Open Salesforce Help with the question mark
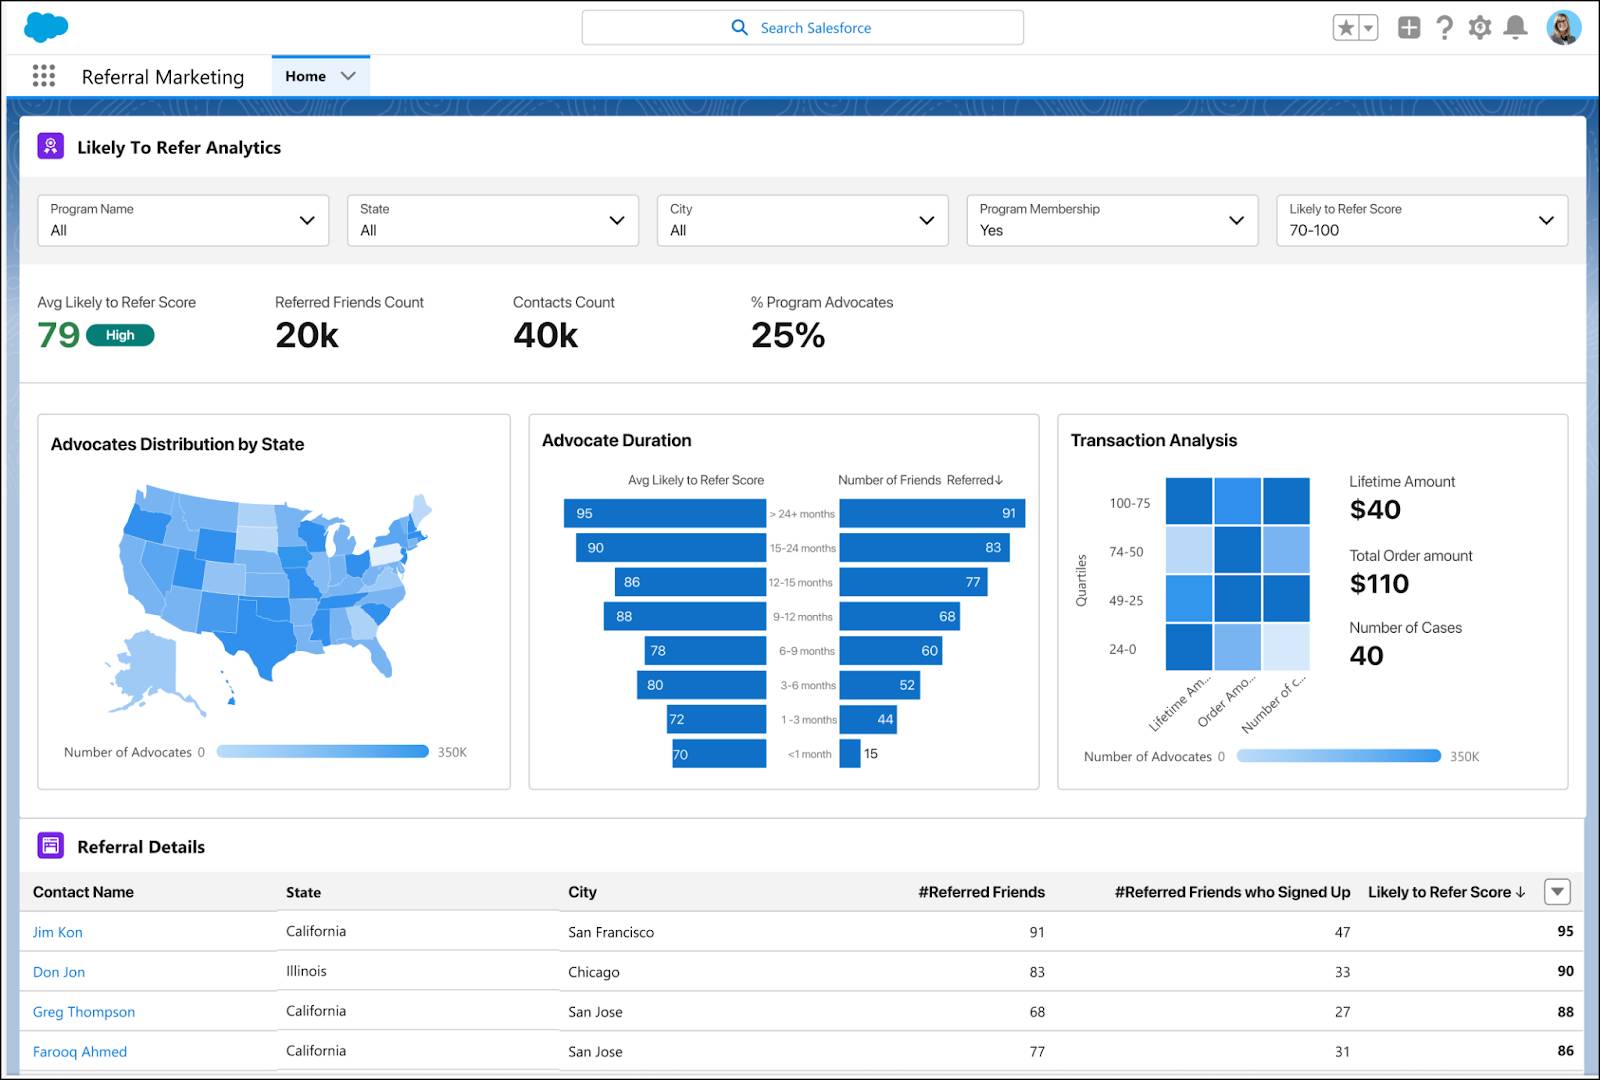1600x1080 pixels. tap(1444, 28)
